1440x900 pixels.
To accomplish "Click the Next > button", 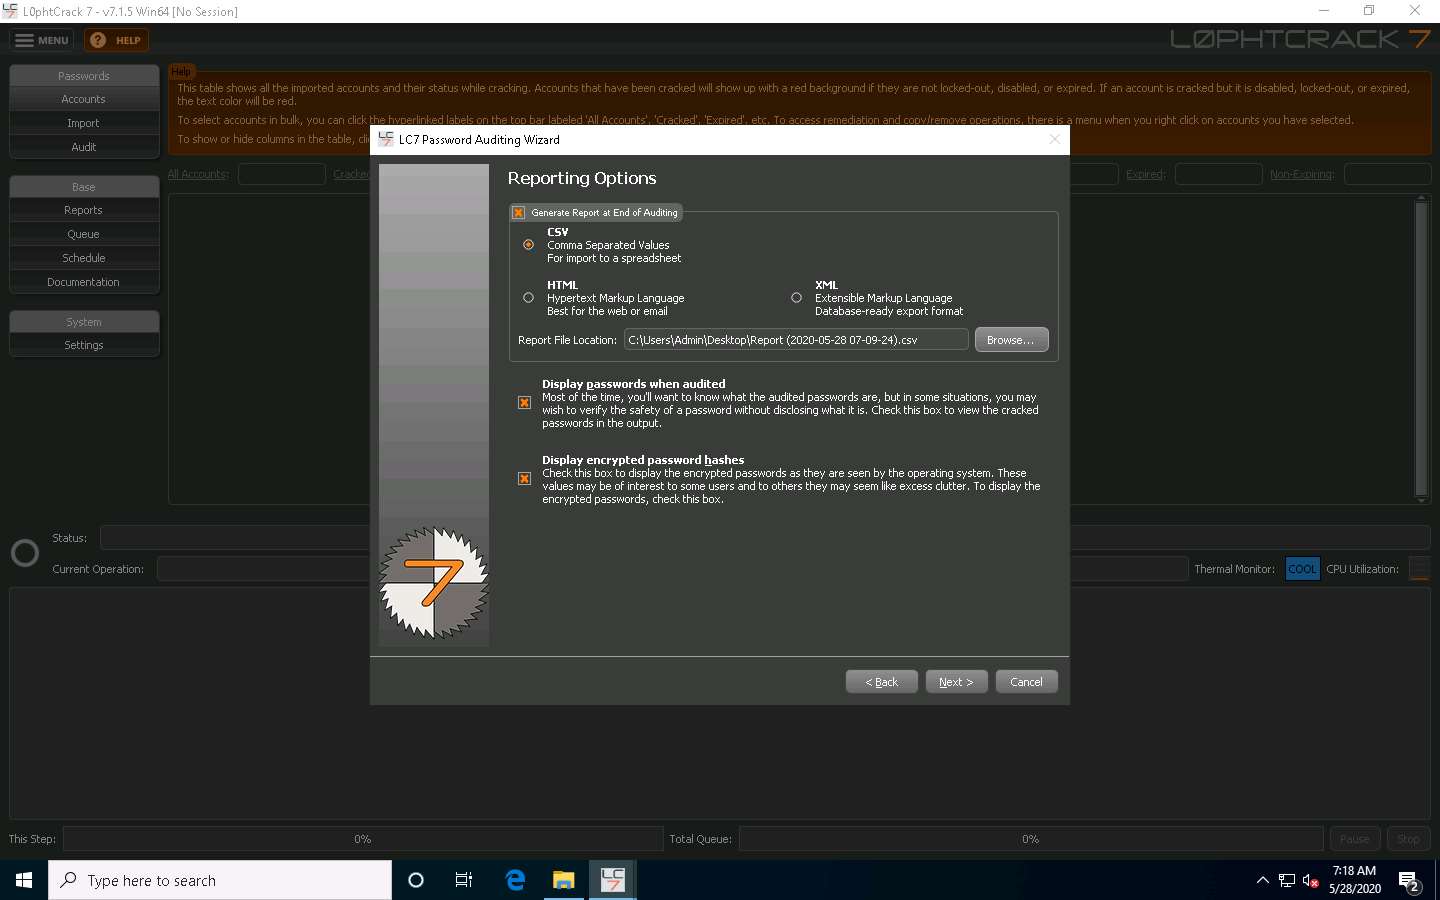I will (x=956, y=682).
